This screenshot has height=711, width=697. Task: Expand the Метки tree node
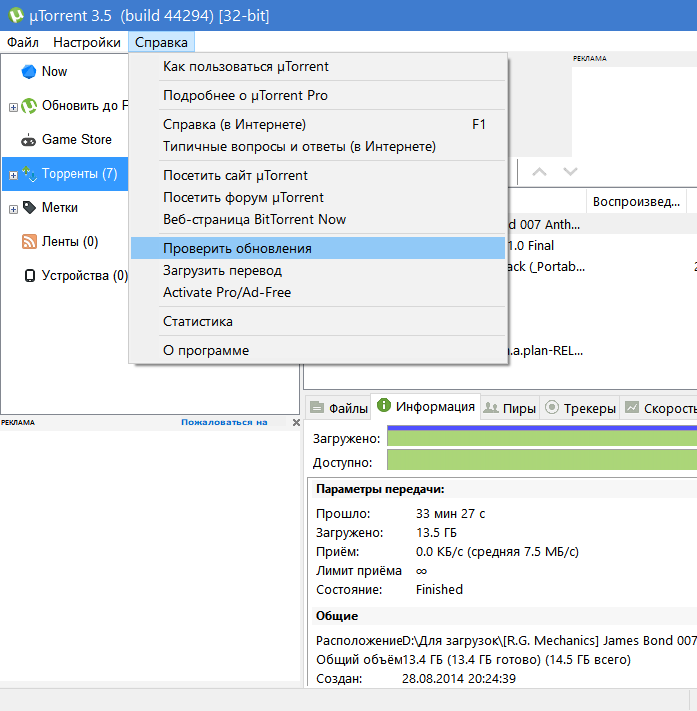(13, 209)
